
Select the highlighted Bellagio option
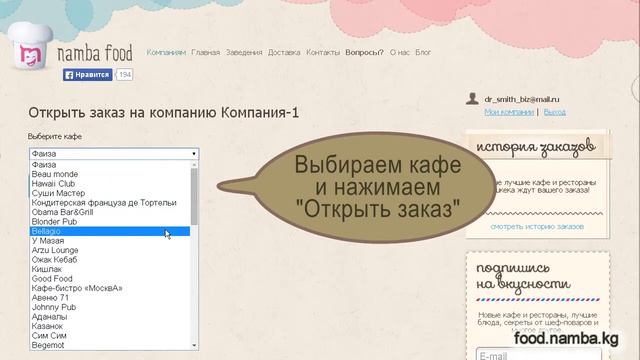click(110, 231)
